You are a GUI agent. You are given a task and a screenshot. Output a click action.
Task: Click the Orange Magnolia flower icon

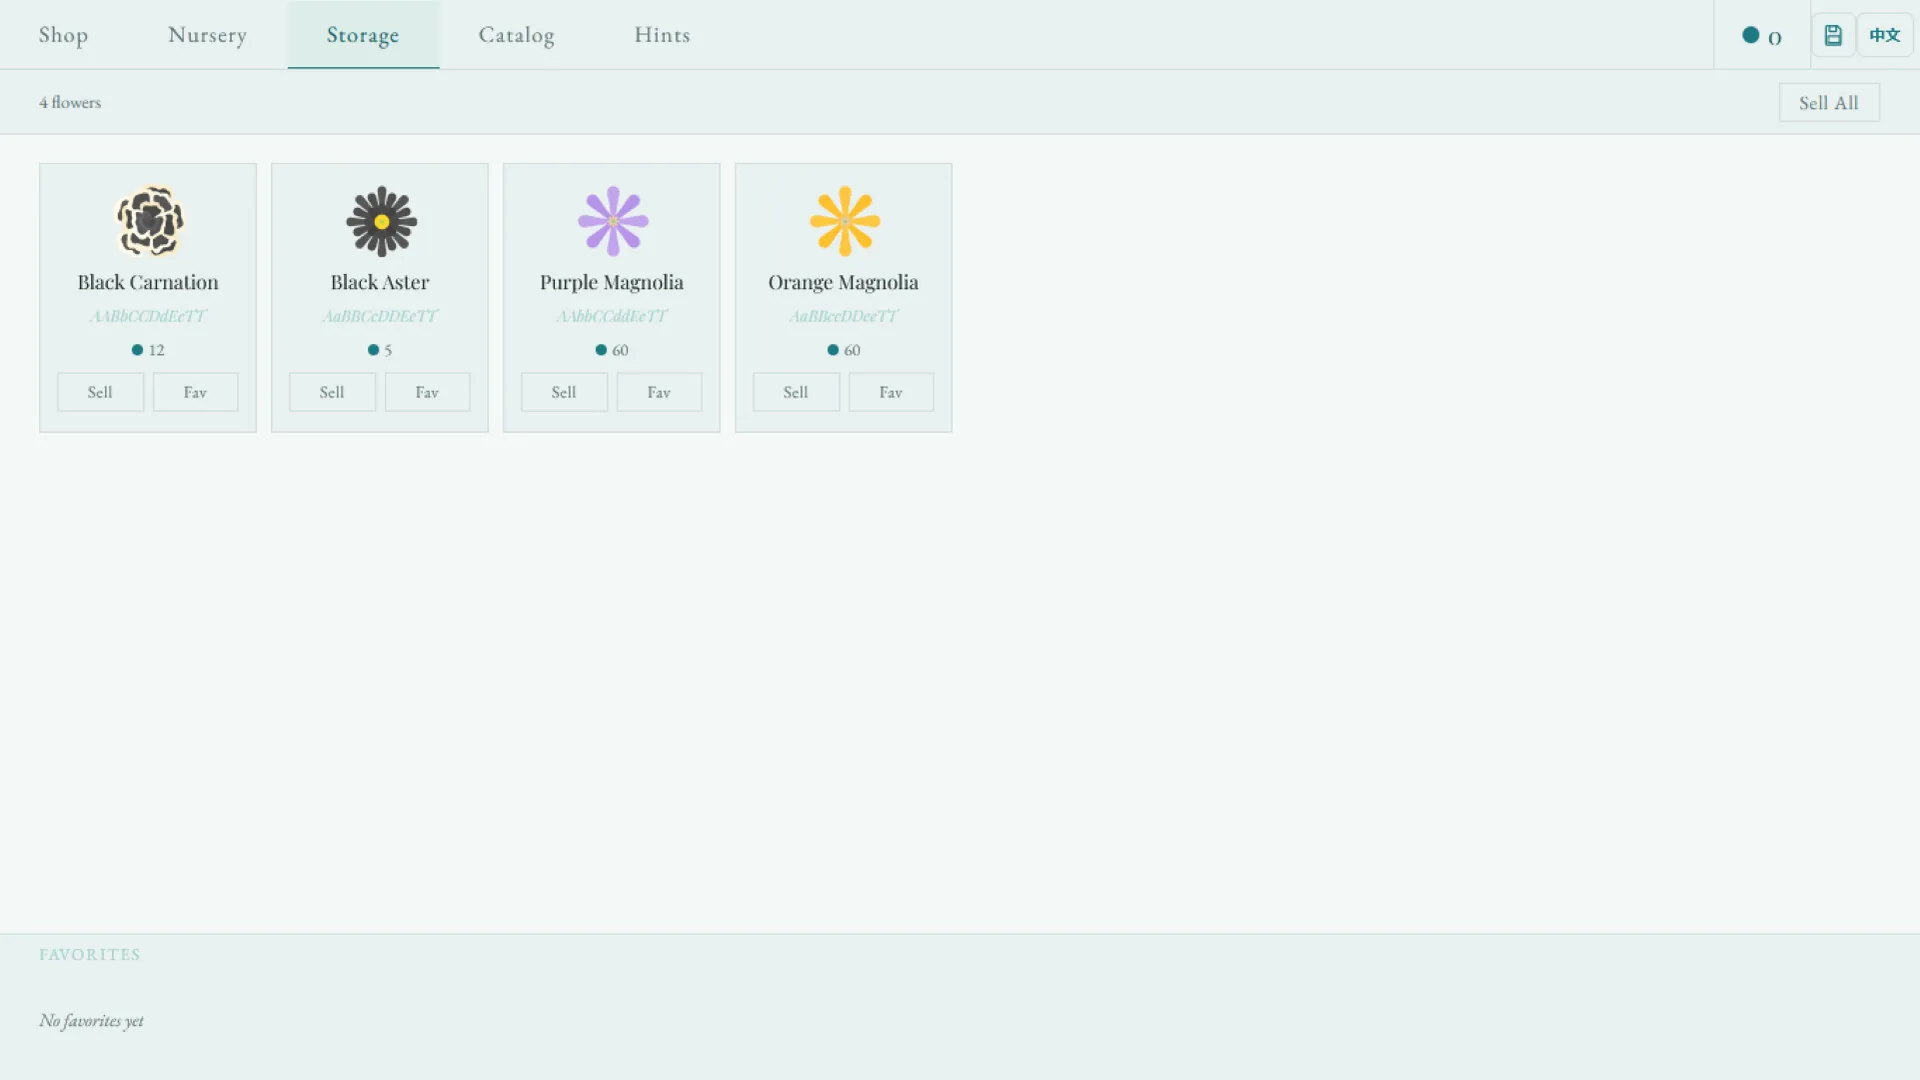pyautogui.click(x=845, y=221)
